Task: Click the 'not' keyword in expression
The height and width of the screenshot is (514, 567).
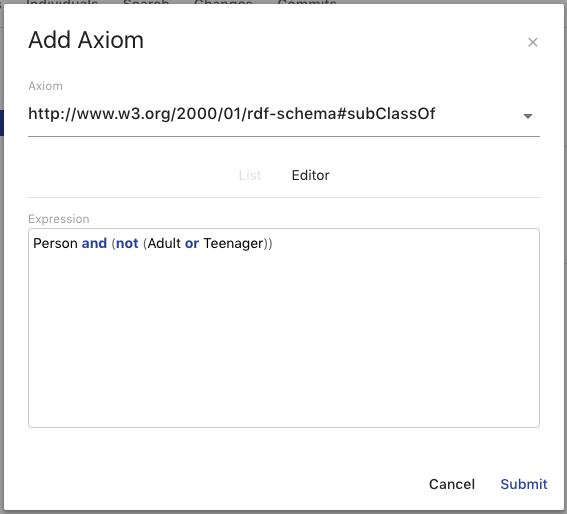Action: coord(127,243)
